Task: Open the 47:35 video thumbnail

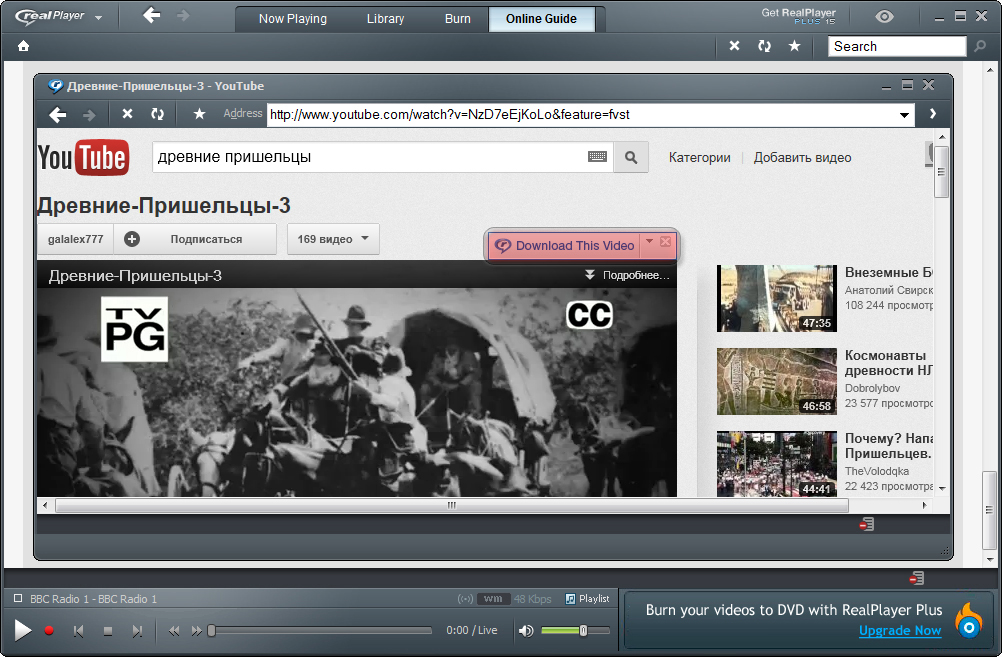Action: [x=776, y=298]
